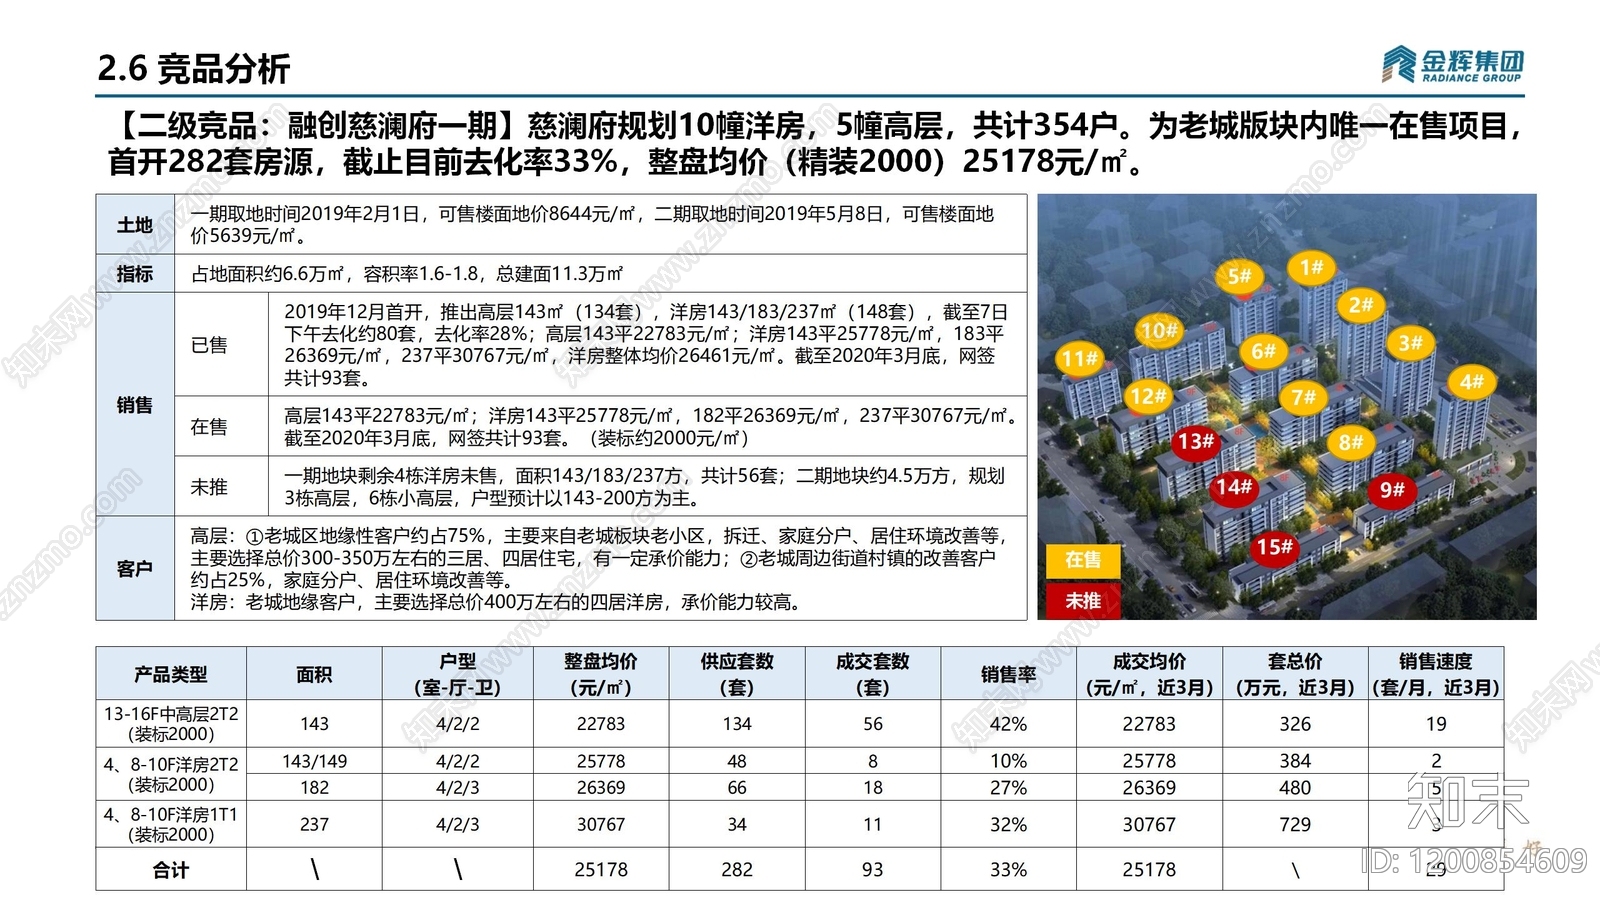Select the yellow 12# building marker

point(1147,396)
